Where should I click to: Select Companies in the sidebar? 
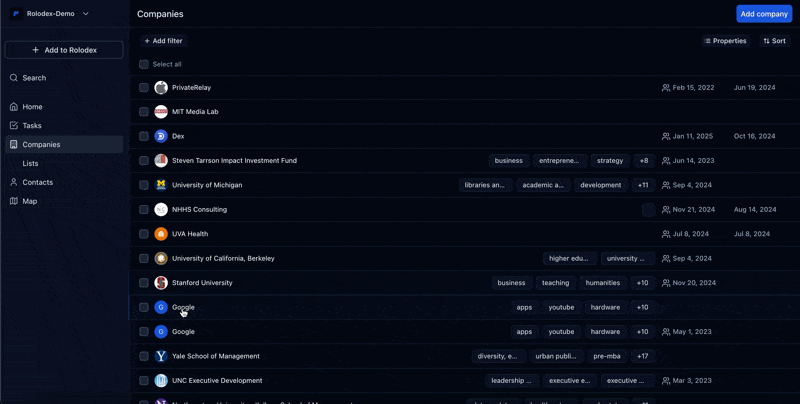point(64,144)
